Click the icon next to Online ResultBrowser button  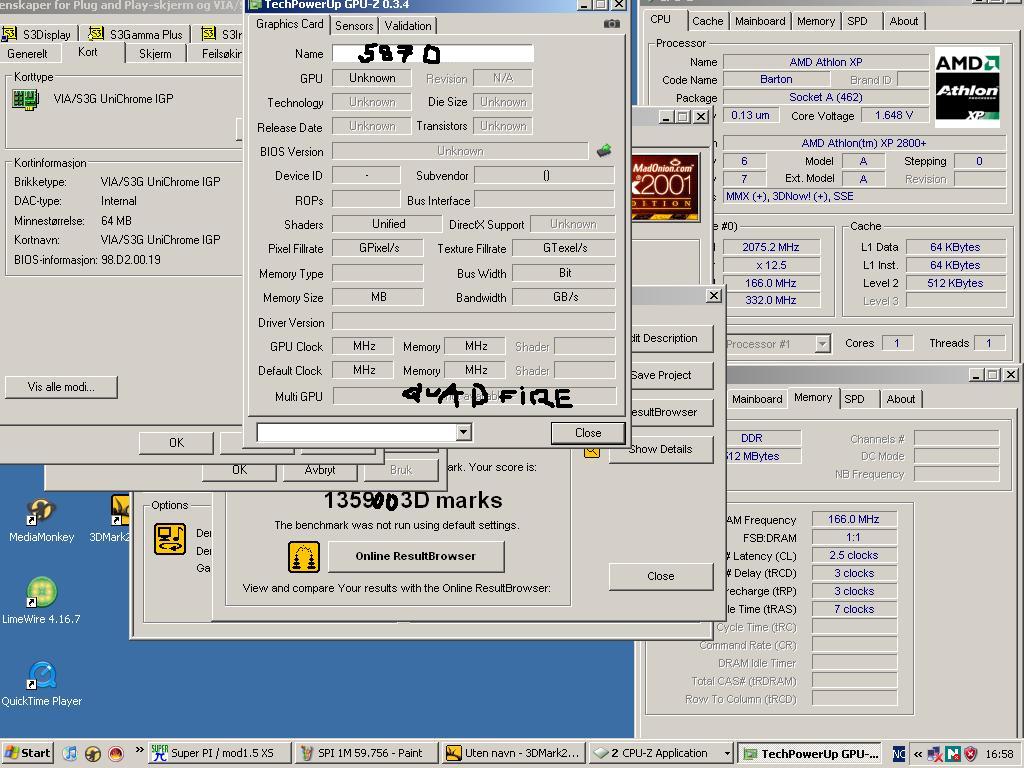[304, 557]
